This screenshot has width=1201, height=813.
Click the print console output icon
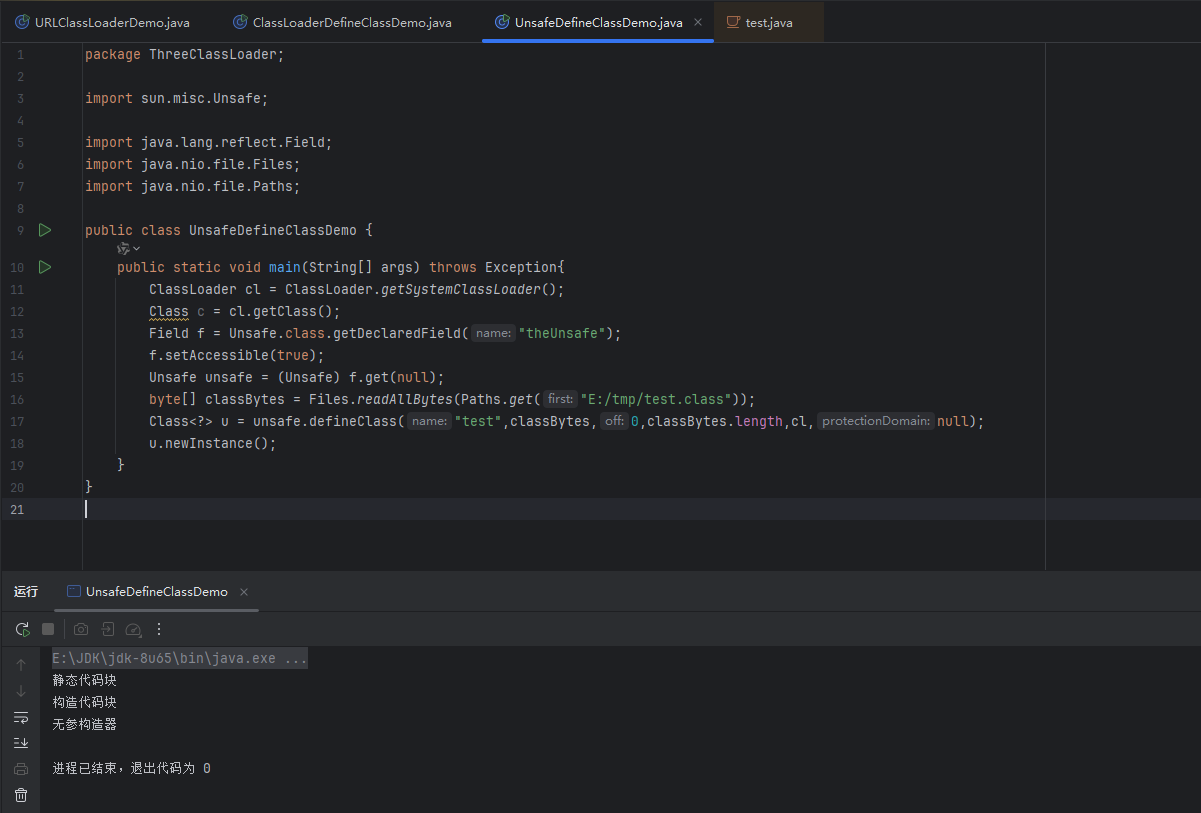(x=21, y=769)
